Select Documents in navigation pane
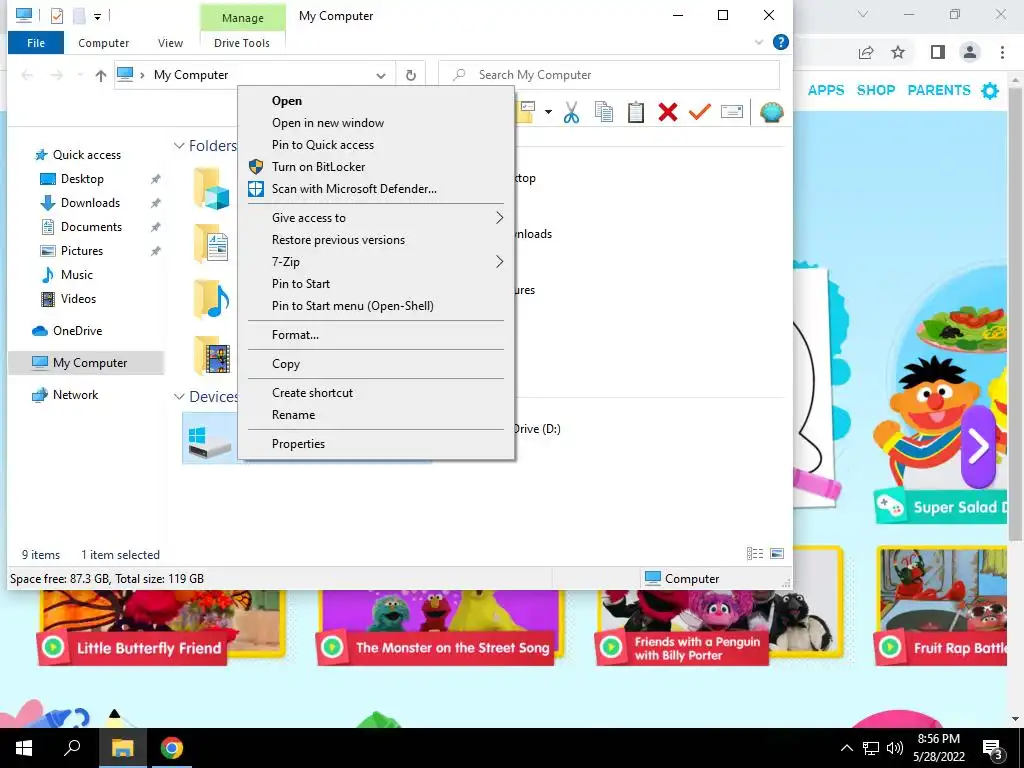Screen dimensions: 1024x768 pyautogui.click(x=91, y=227)
